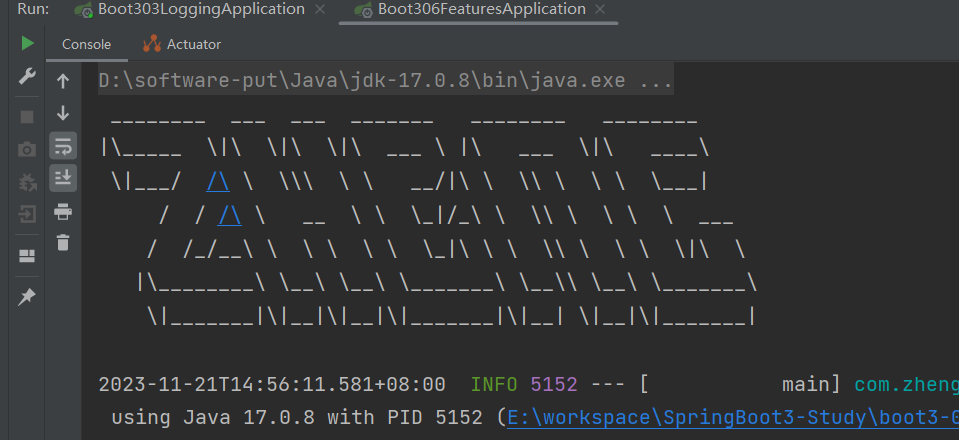
Task: Click the down arrow stack trace icon
Action: point(63,113)
